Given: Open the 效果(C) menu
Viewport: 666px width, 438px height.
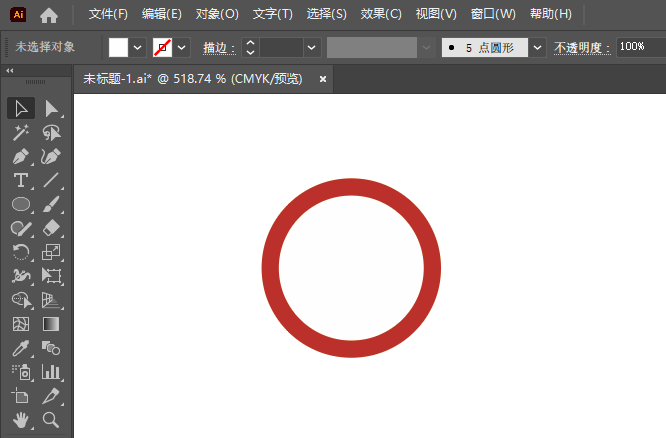Looking at the screenshot, I should (x=381, y=14).
